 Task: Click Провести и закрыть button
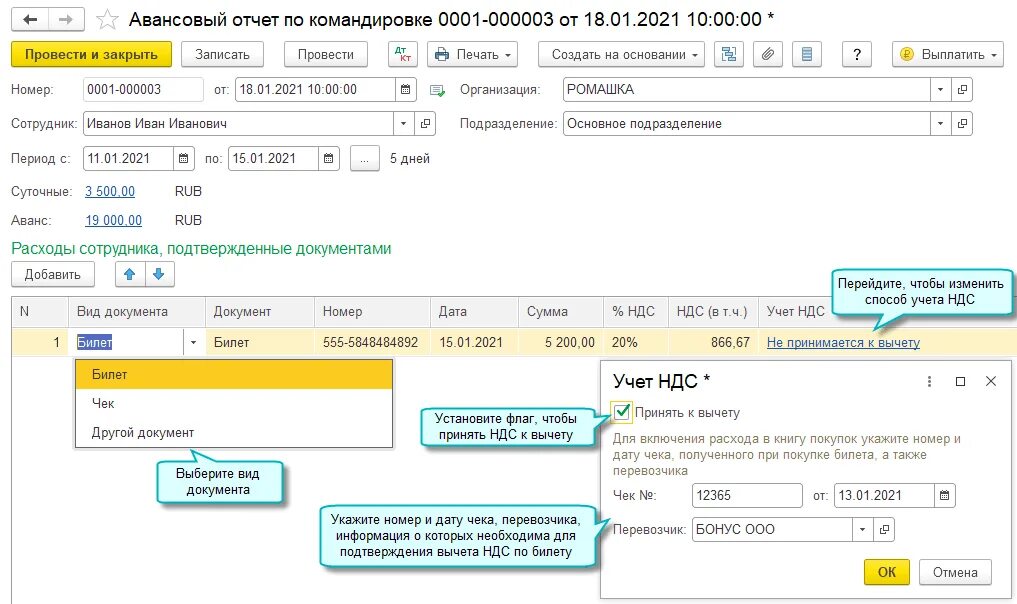coord(91,54)
